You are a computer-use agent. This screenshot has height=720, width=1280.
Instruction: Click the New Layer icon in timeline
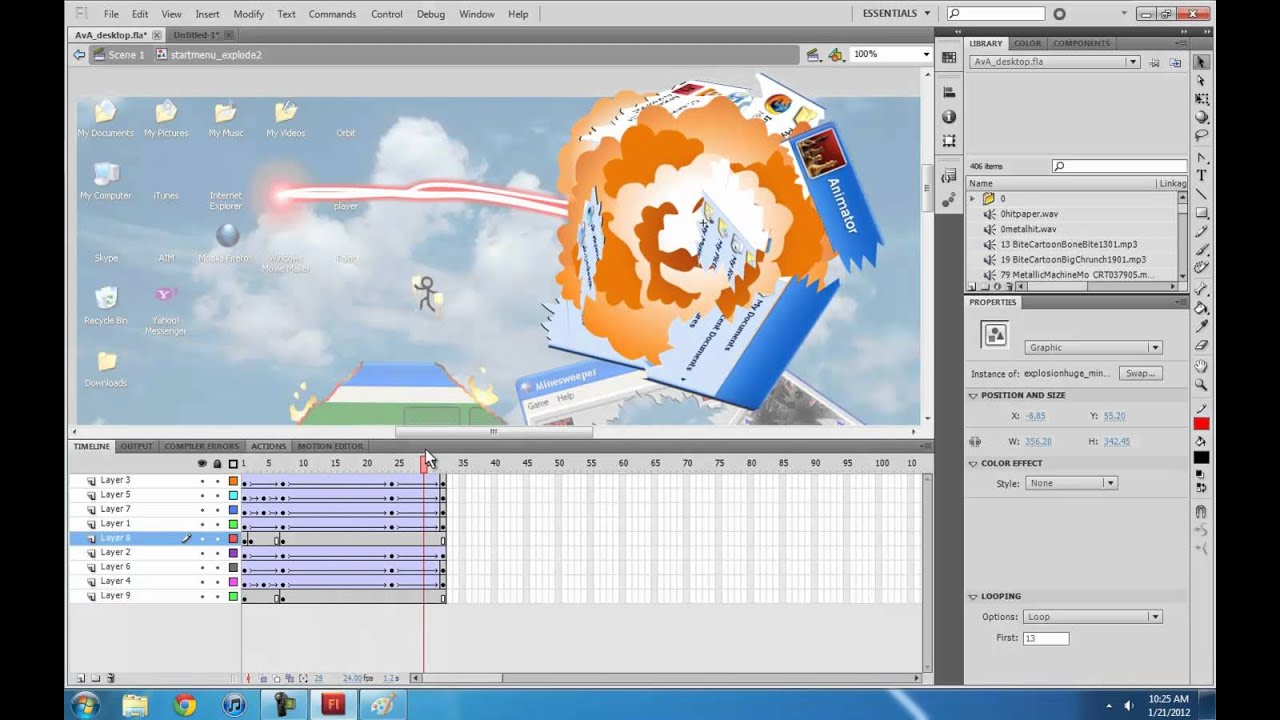[x=81, y=678]
